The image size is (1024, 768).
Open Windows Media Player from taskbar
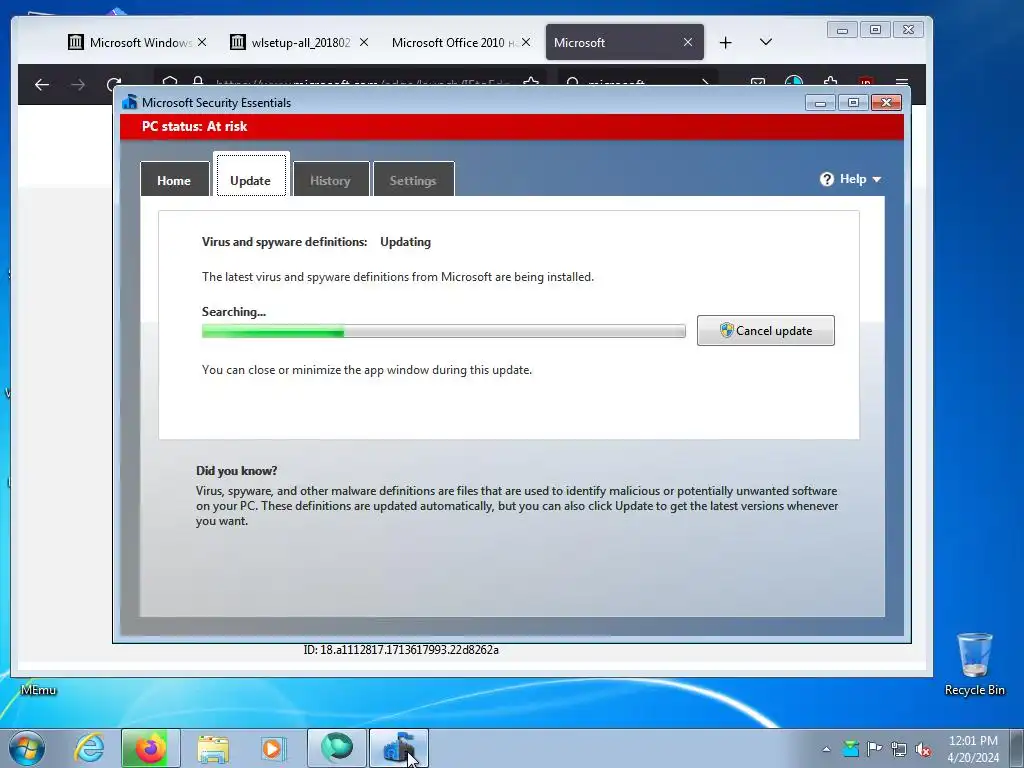(x=274, y=749)
